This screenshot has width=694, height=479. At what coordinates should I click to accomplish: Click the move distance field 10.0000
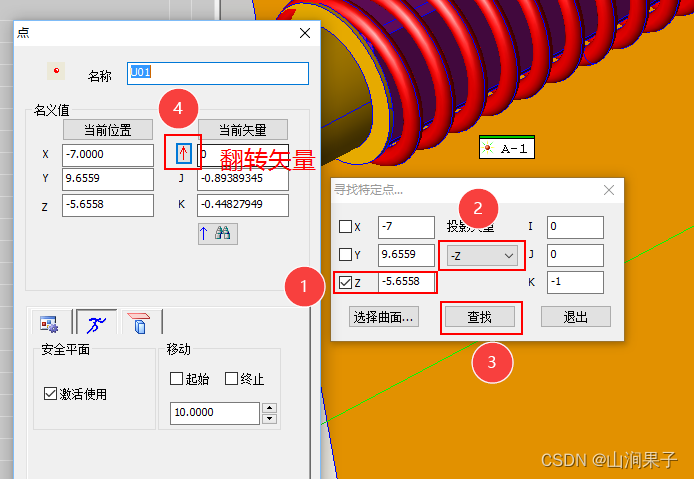(215, 413)
